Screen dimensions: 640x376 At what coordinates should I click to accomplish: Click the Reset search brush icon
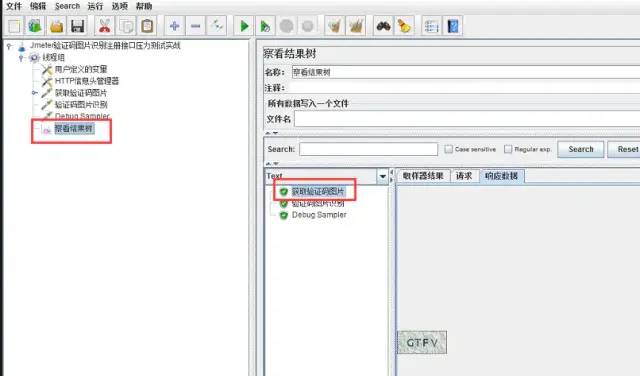404,26
